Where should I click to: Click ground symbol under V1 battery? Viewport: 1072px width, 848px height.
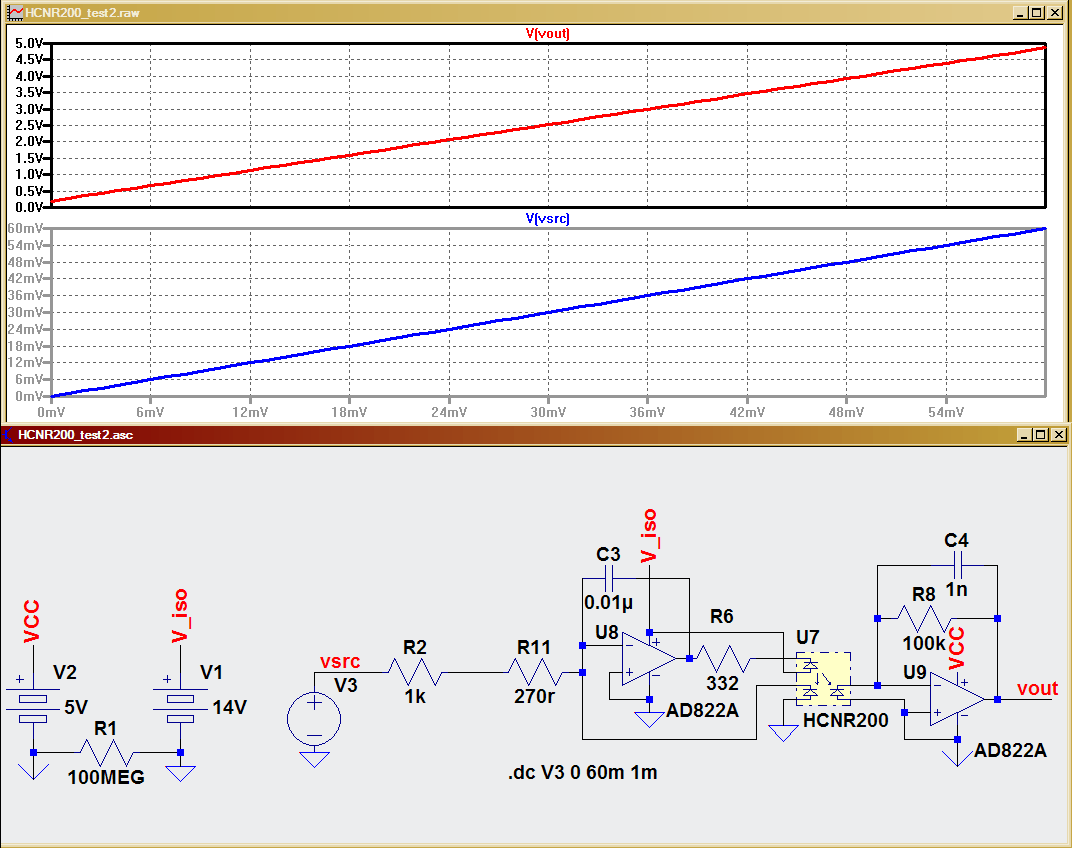pos(180,773)
